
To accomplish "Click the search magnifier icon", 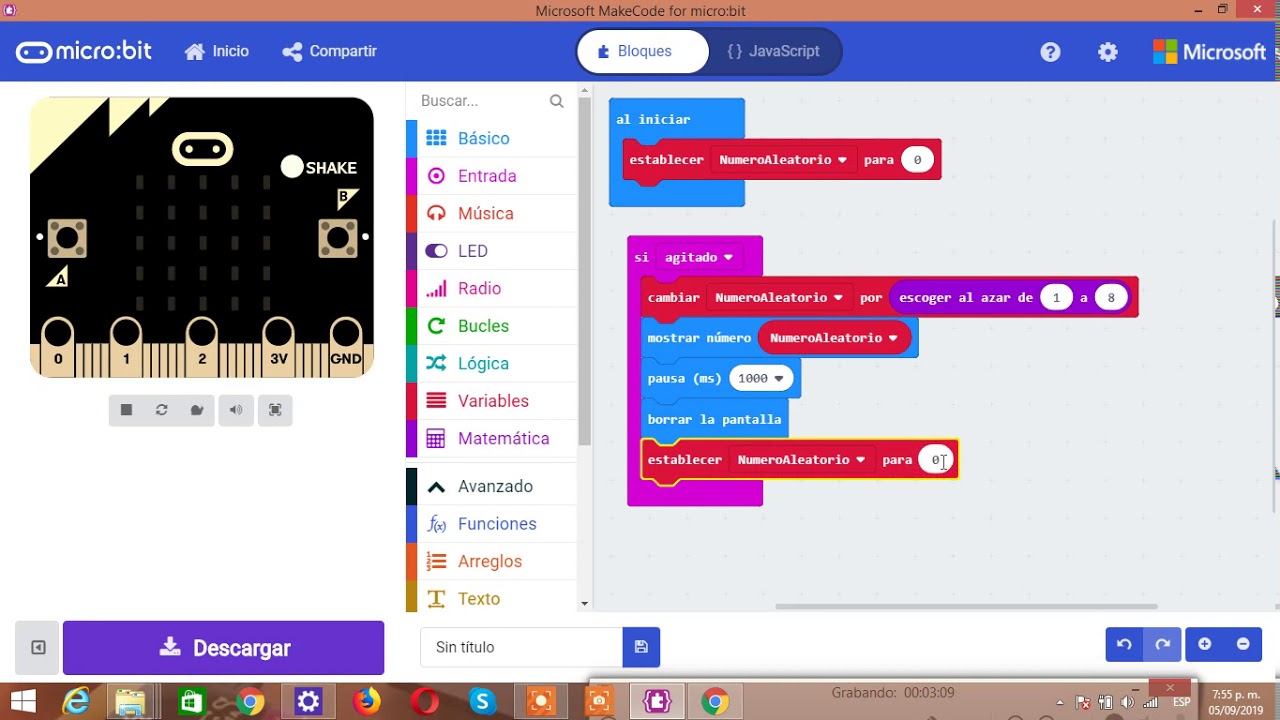I will [x=557, y=101].
